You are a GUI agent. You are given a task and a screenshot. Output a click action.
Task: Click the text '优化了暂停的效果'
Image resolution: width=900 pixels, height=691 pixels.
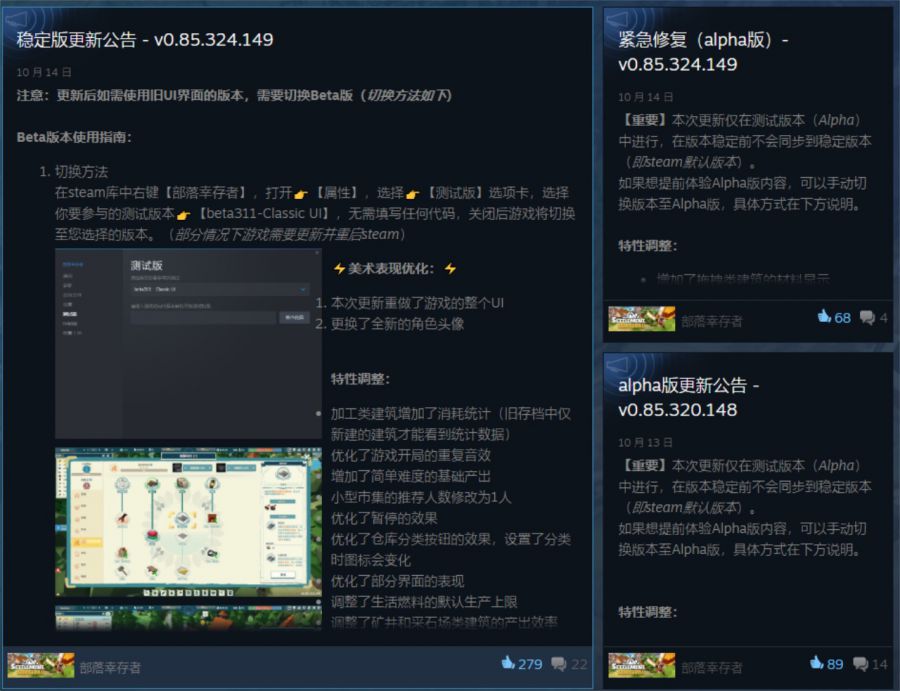(x=384, y=518)
